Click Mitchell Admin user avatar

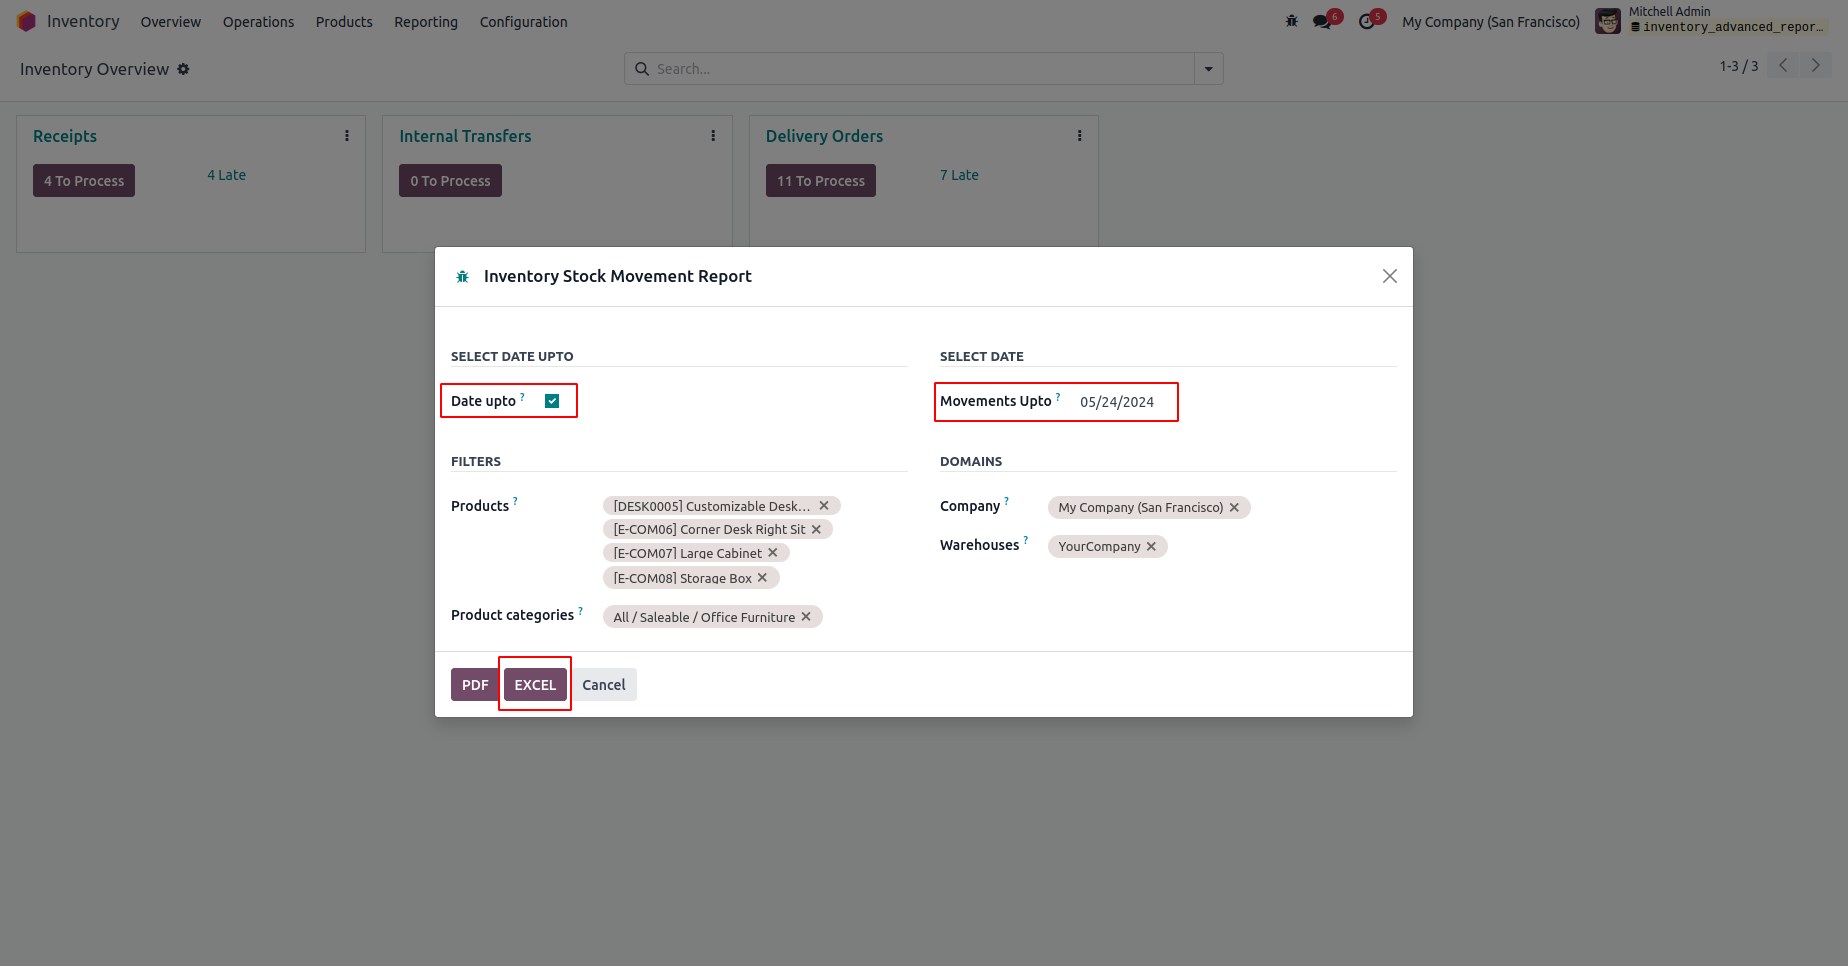click(1608, 21)
